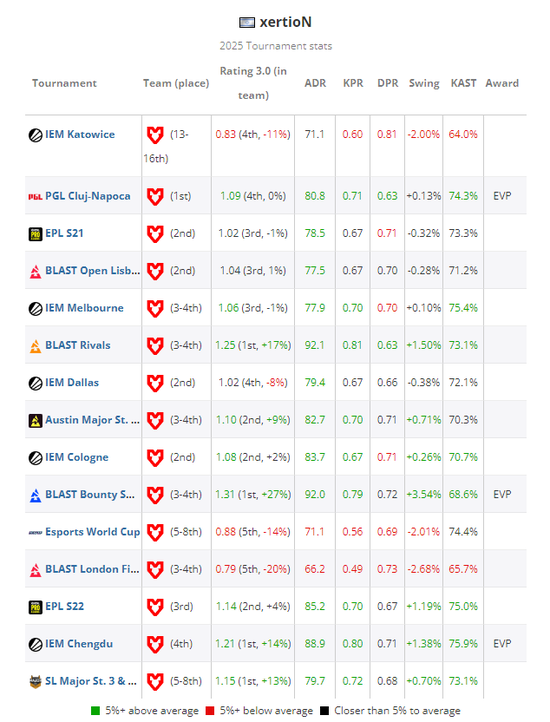550x722 pixels.
Task: Open the EPL S22 tournament link
Action: pos(64,606)
